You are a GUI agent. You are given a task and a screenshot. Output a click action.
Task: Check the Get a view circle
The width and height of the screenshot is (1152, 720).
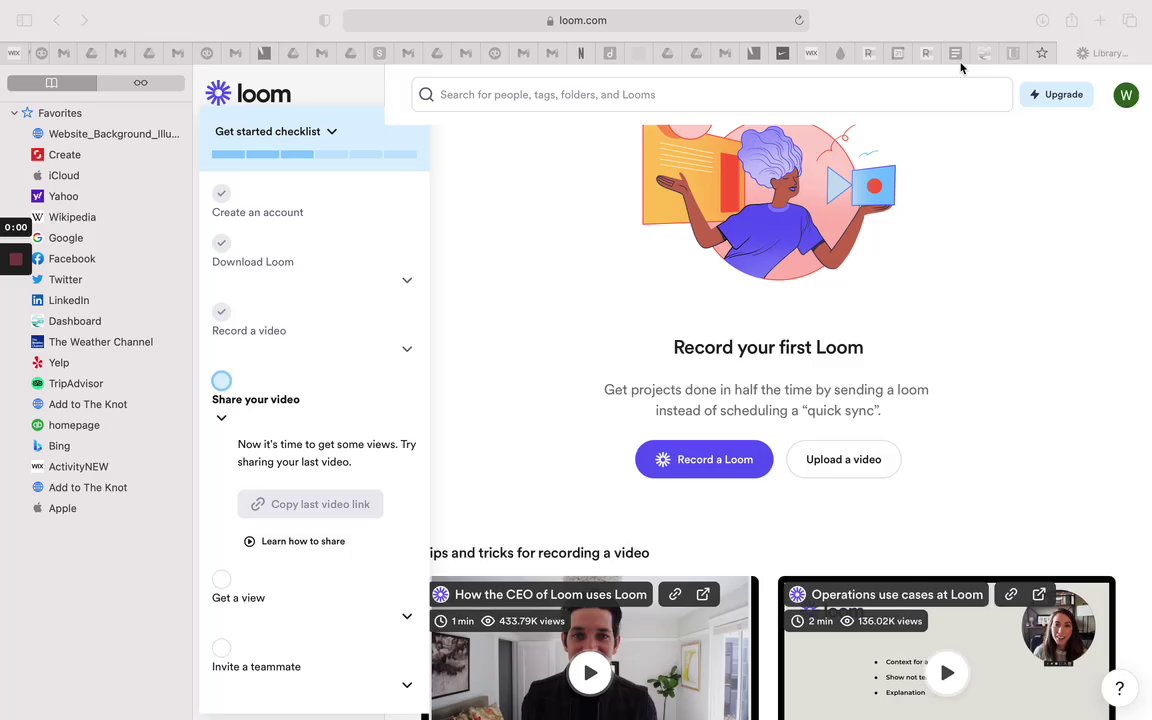coord(221,579)
